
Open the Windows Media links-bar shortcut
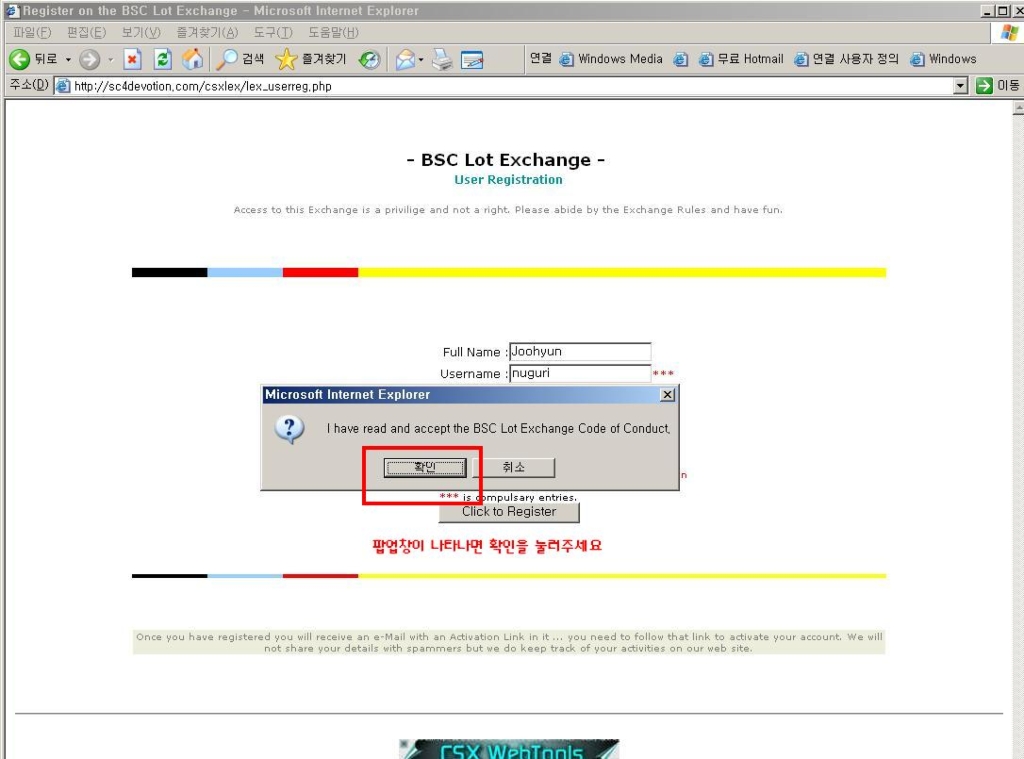(611, 59)
